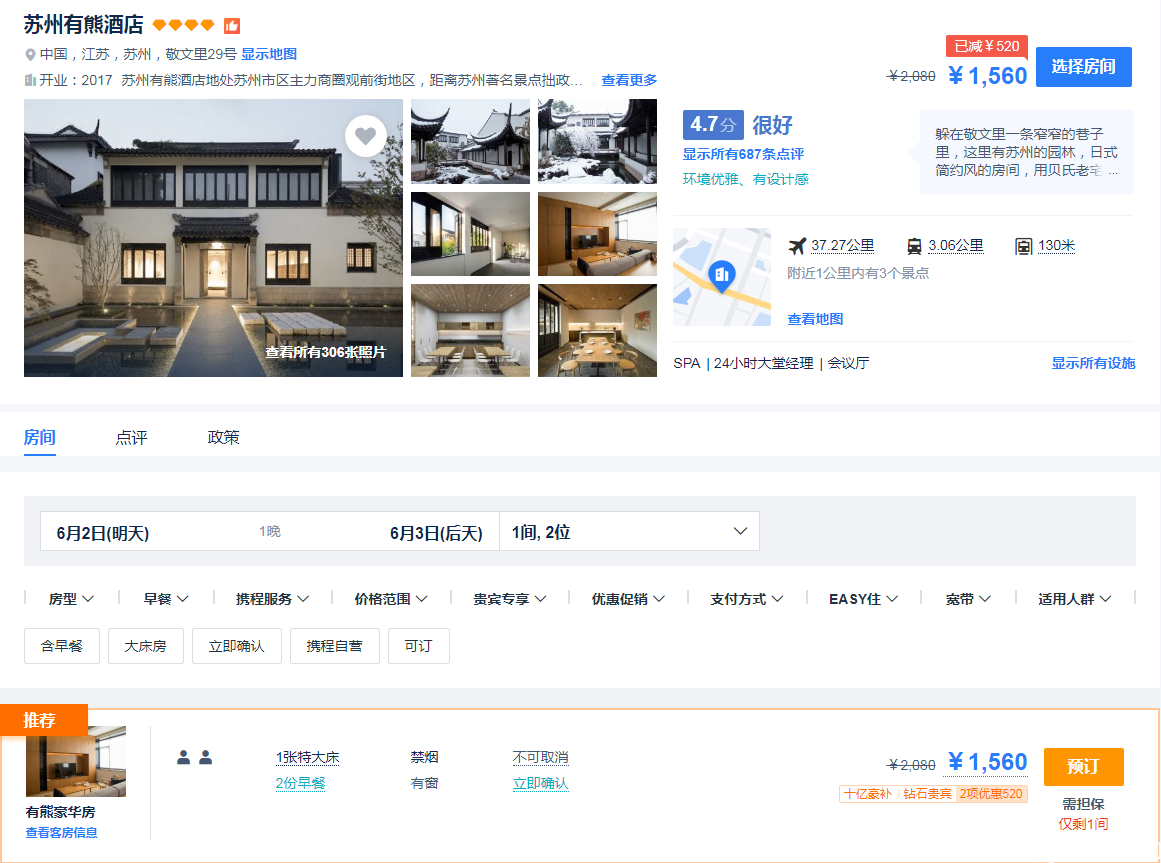Click the two-guest occupancy icon in room row

[x=195, y=757]
